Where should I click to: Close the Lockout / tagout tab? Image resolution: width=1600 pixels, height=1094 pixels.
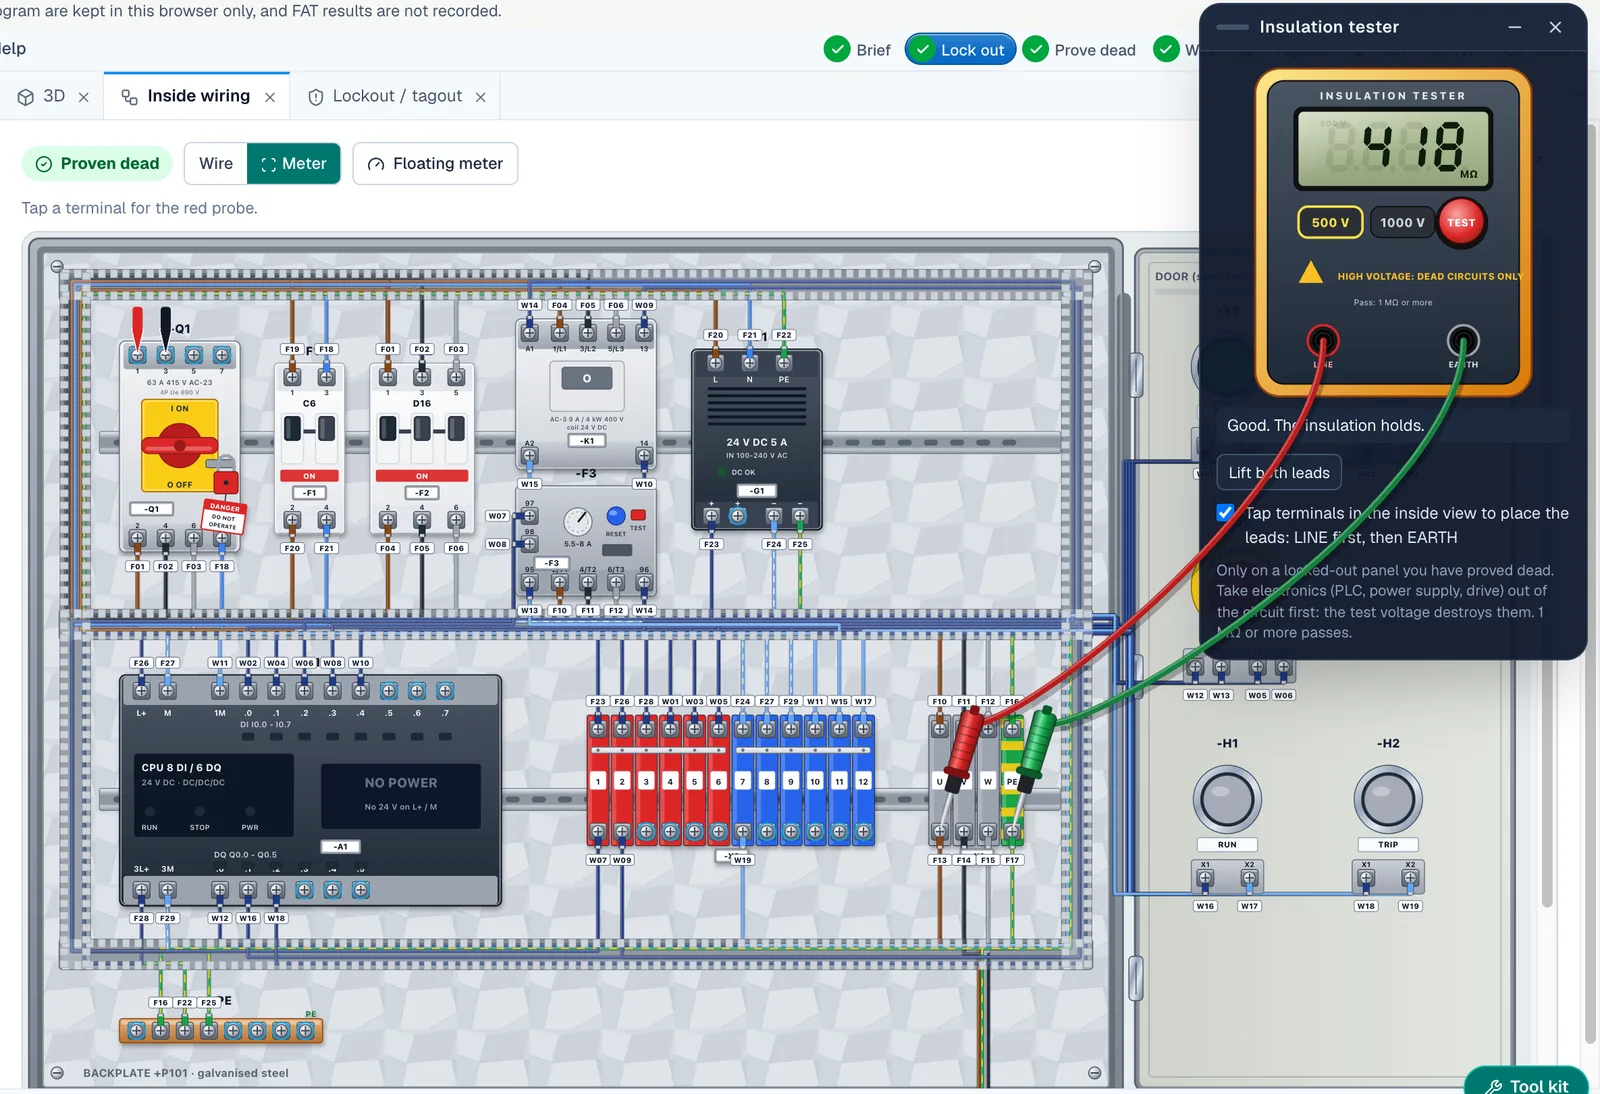[481, 97]
